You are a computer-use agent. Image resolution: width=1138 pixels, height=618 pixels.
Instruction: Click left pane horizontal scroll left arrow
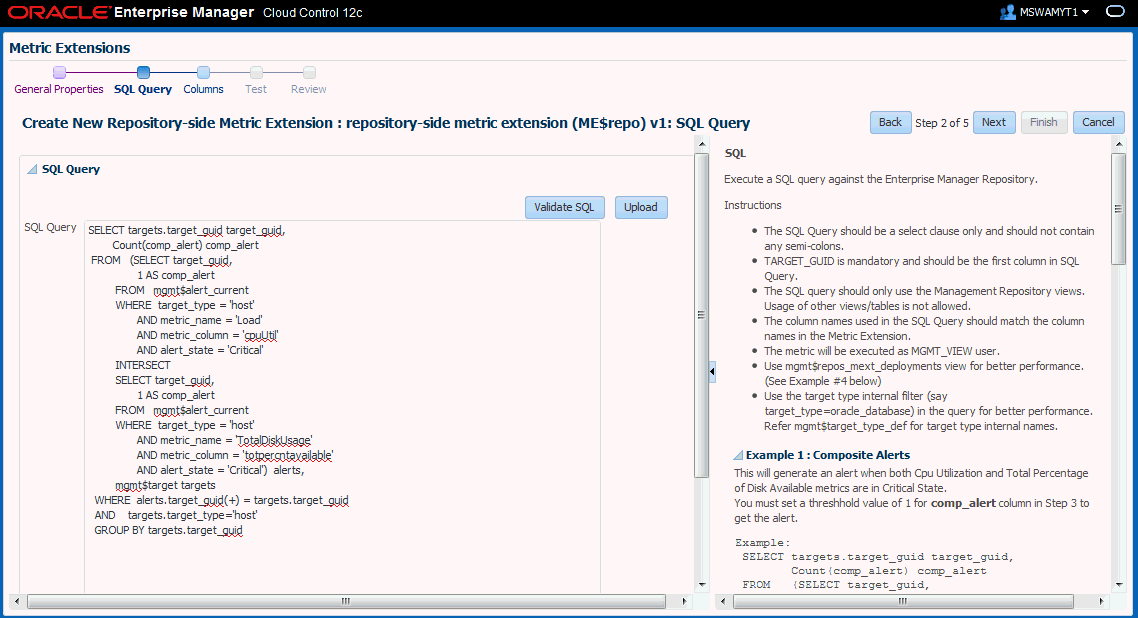(17, 601)
